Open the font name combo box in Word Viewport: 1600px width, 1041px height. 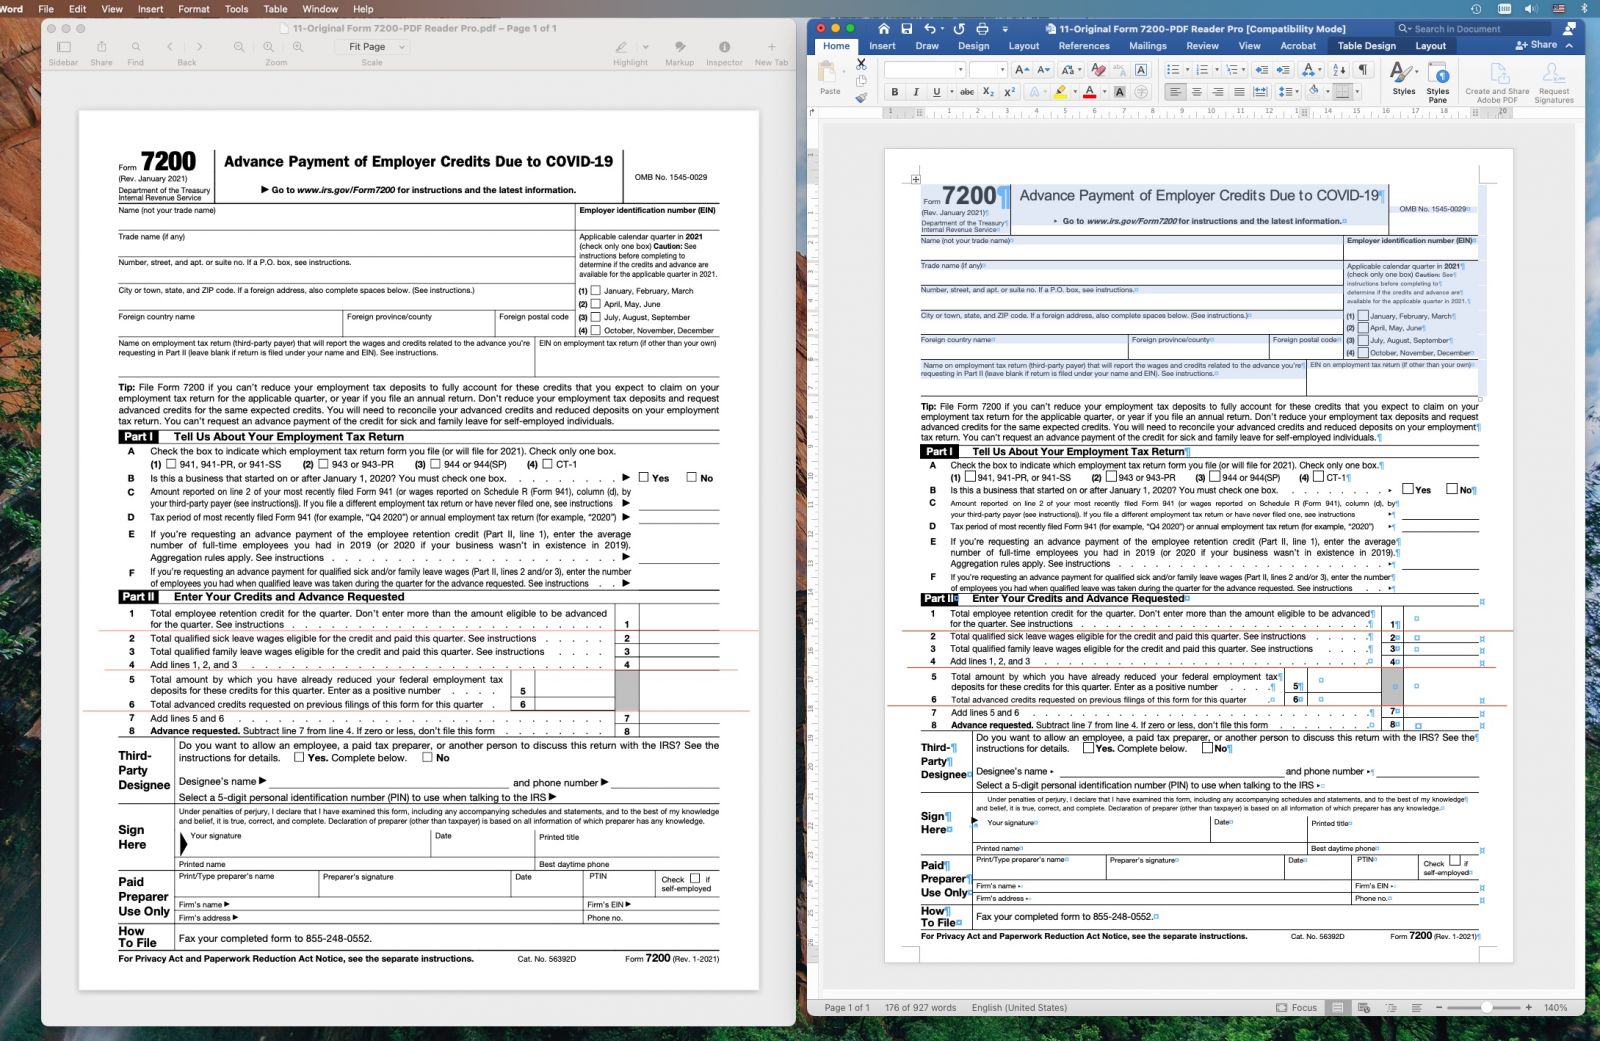click(925, 69)
